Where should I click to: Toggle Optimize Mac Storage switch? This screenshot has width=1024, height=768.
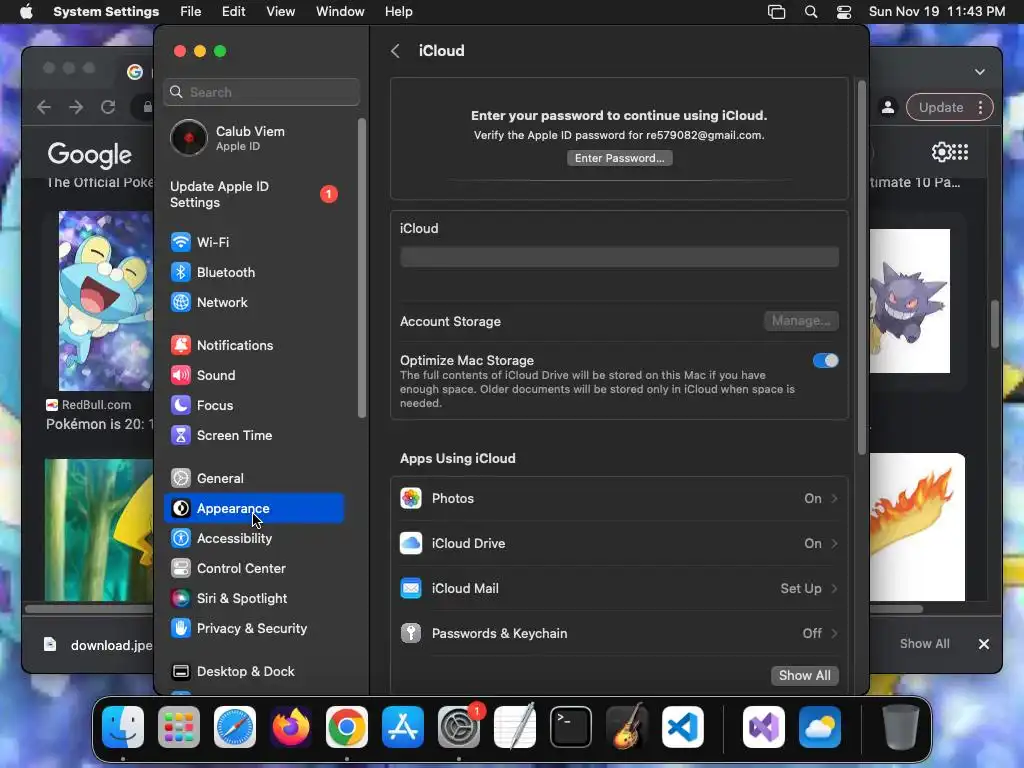pyautogui.click(x=825, y=360)
